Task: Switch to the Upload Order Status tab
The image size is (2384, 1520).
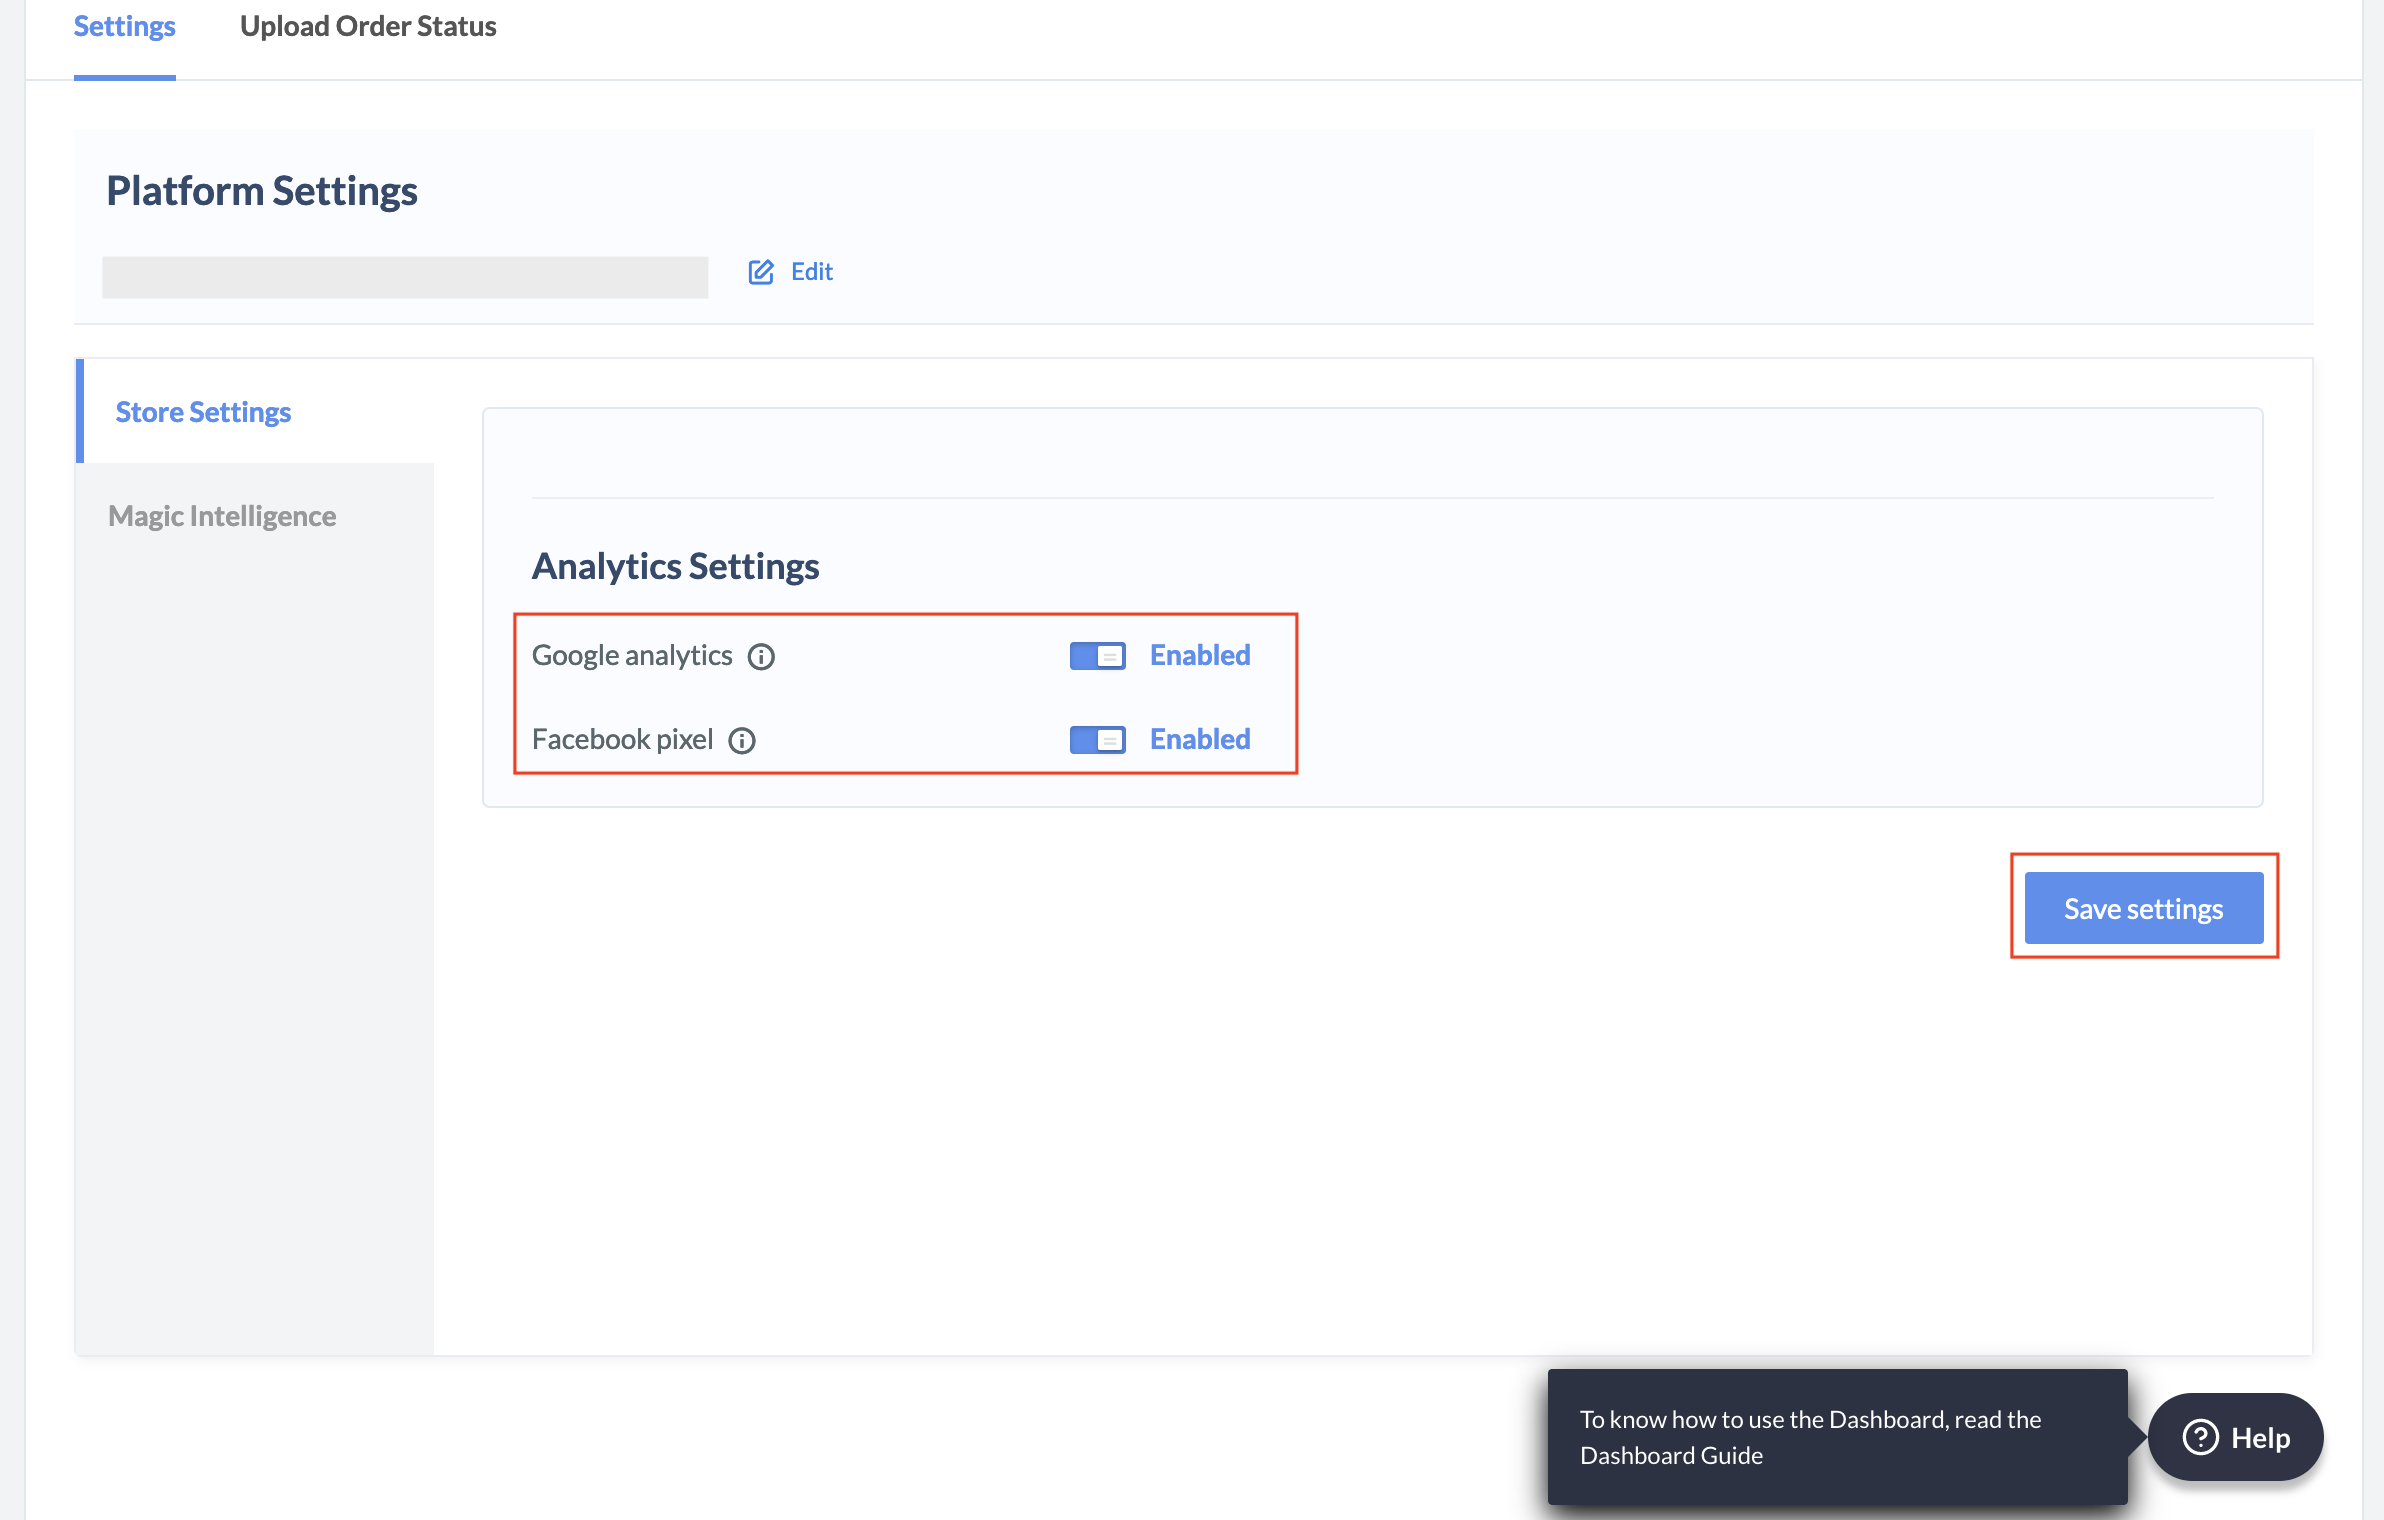Action: tap(367, 26)
